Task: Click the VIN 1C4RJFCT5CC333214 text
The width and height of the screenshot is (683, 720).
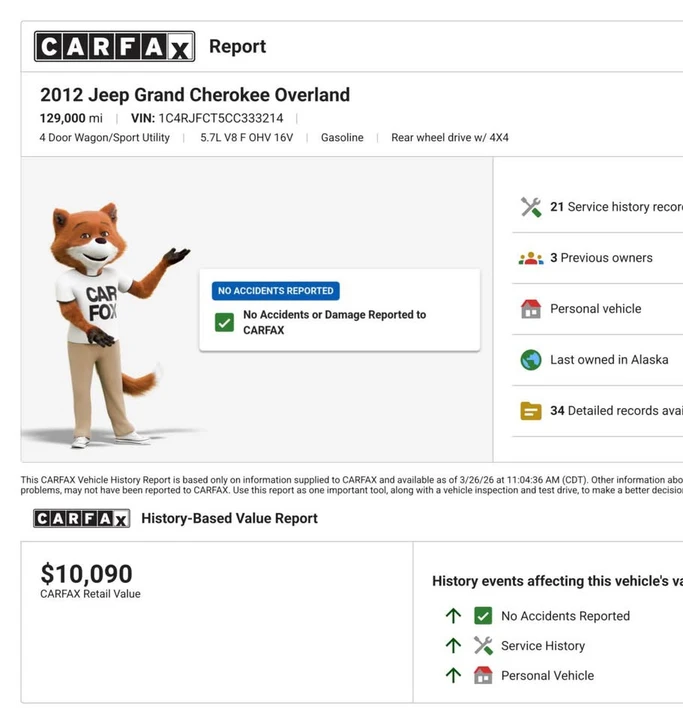Action: click(x=207, y=118)
